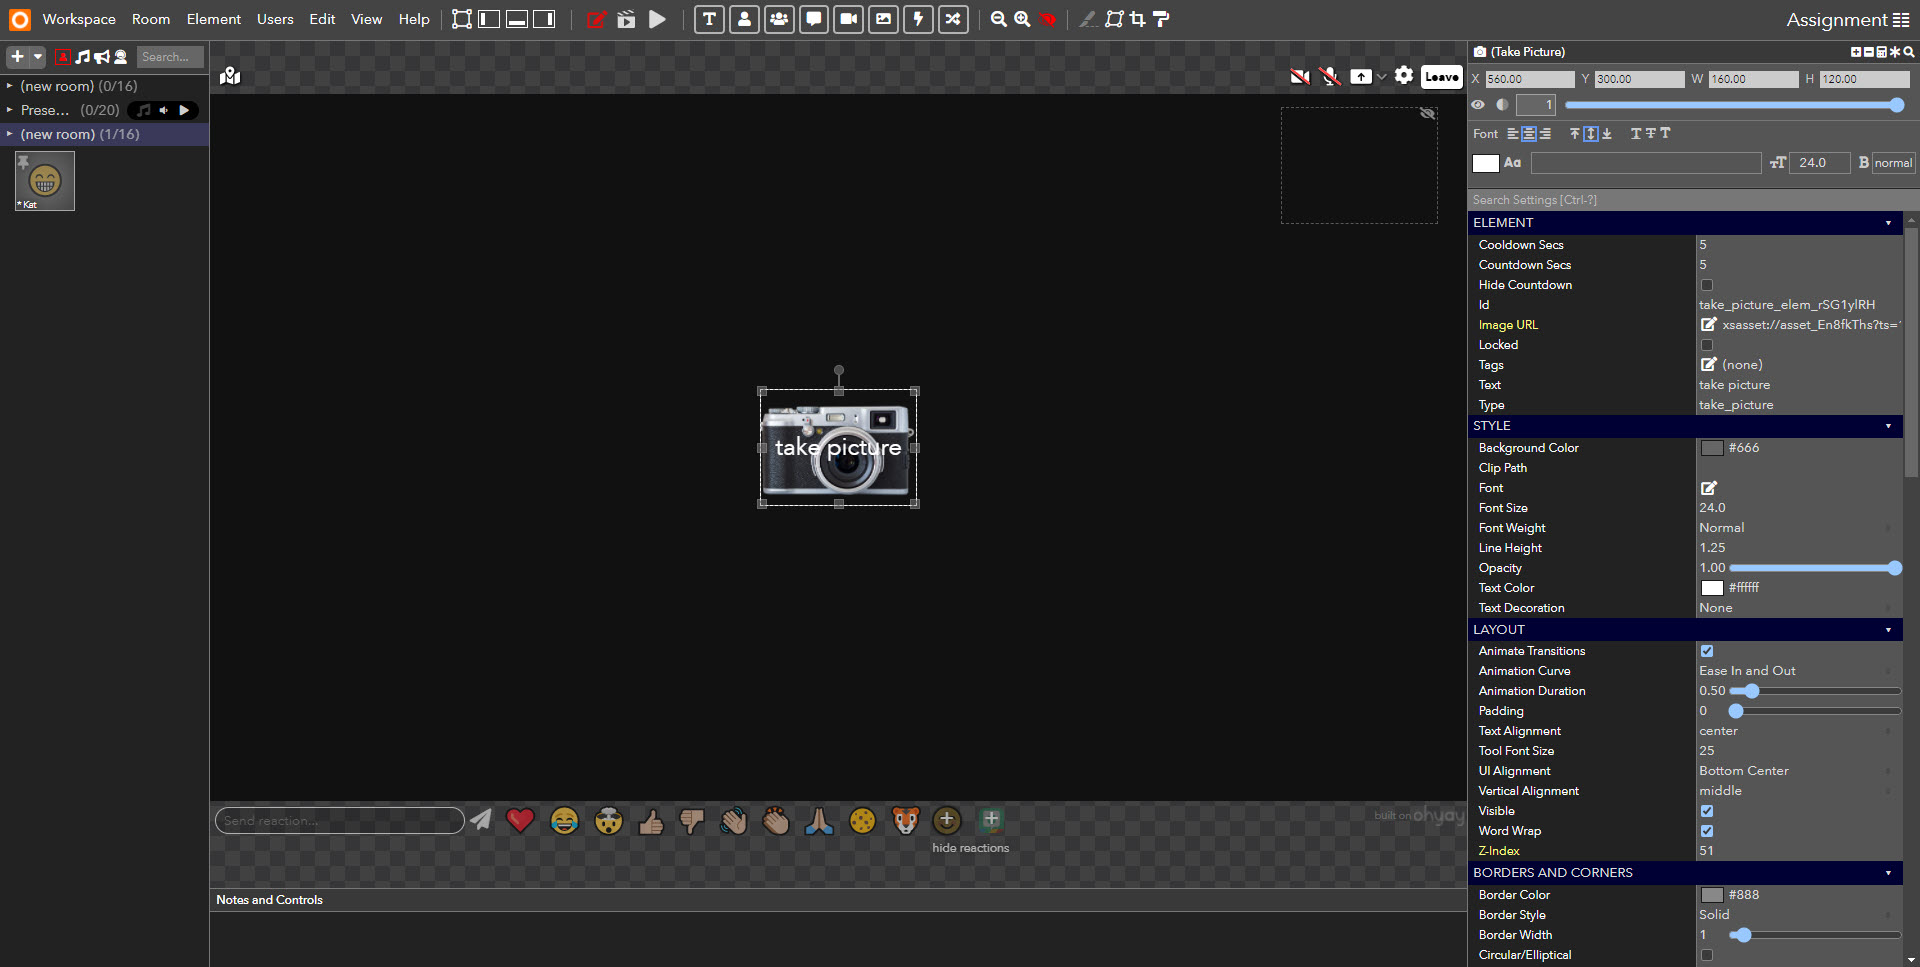Expand the first (new room) tree item

tap(10, 86)
